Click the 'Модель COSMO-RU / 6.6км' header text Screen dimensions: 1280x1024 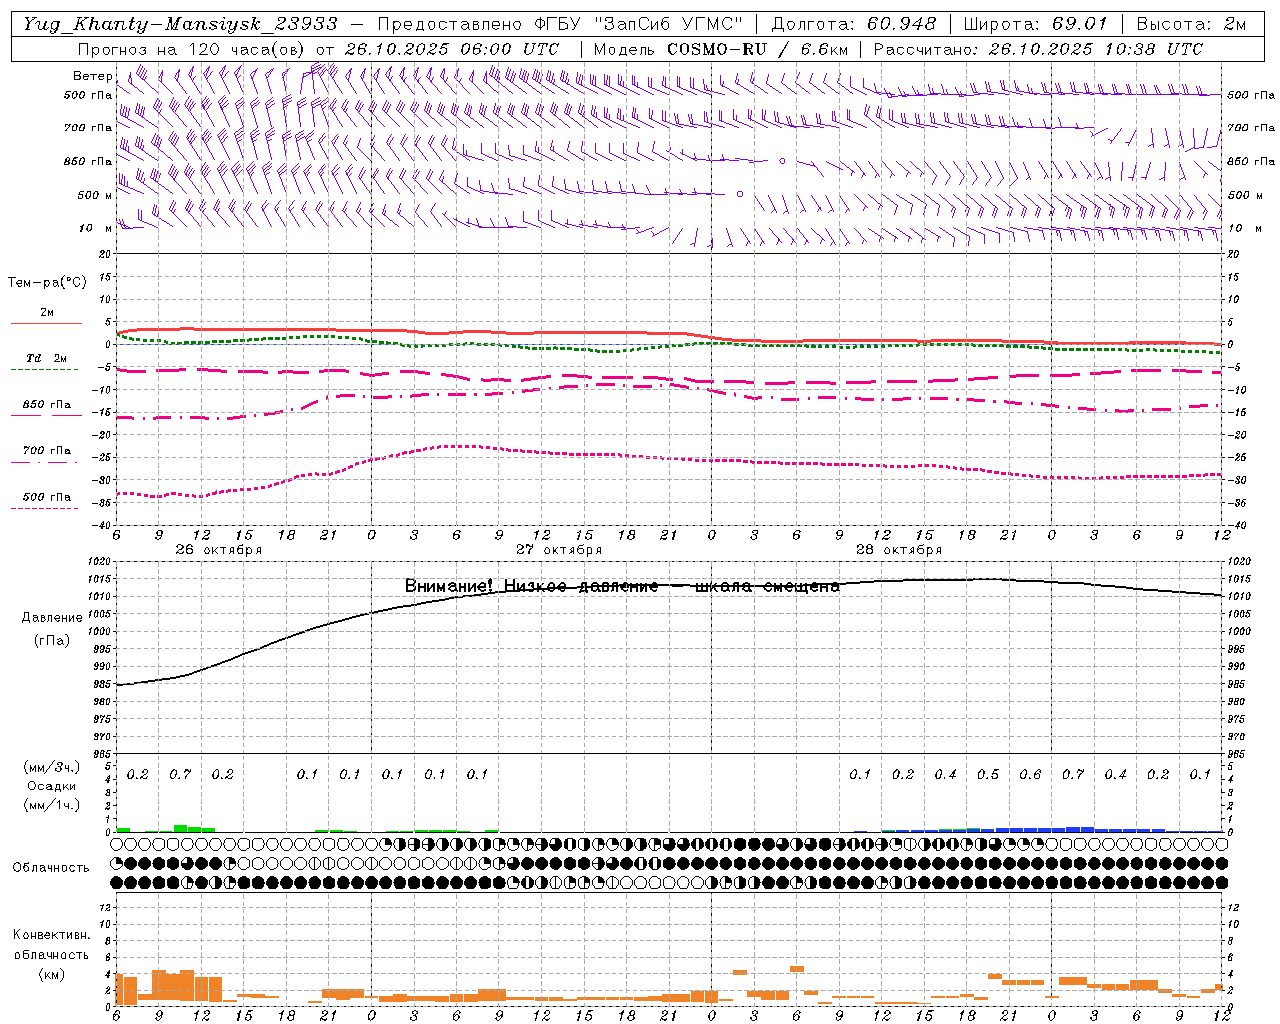coord(721,49)
